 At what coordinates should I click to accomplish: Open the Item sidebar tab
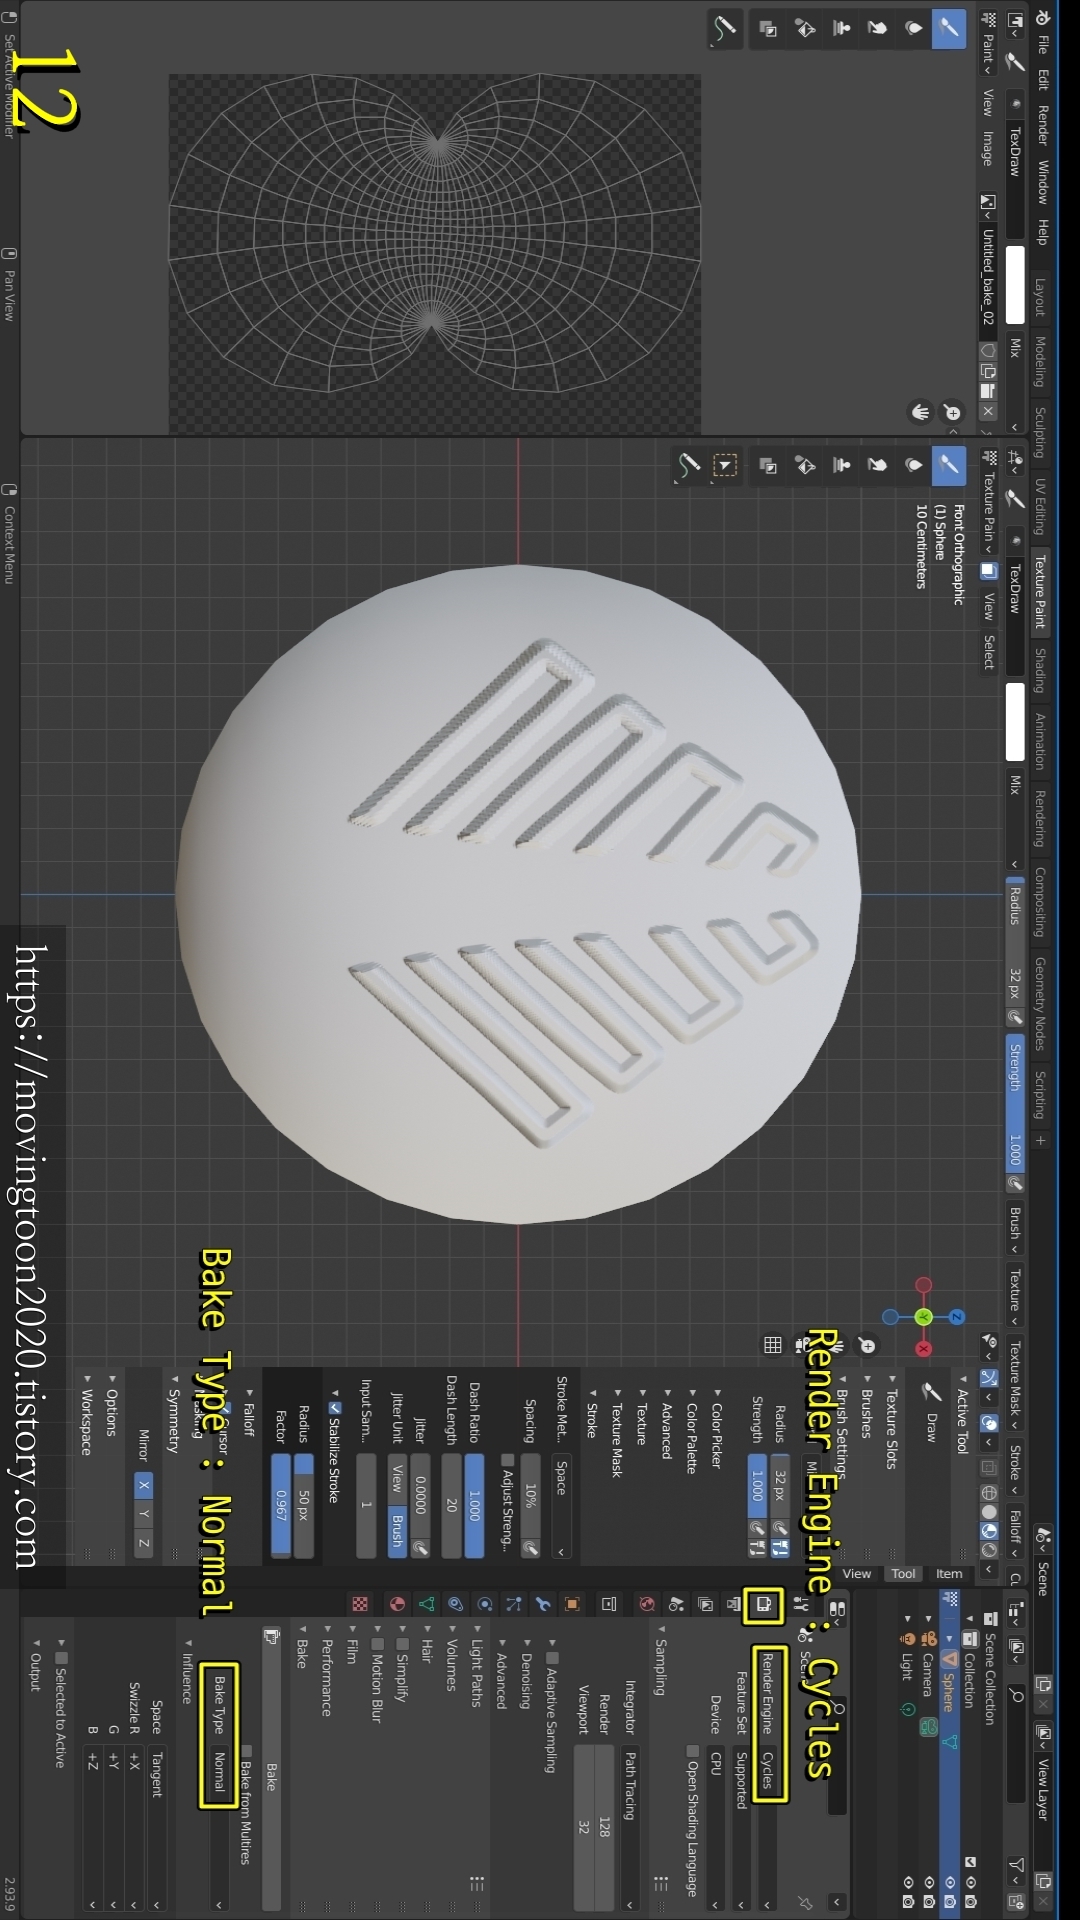pyautogui.click(x=949, y=1574)
